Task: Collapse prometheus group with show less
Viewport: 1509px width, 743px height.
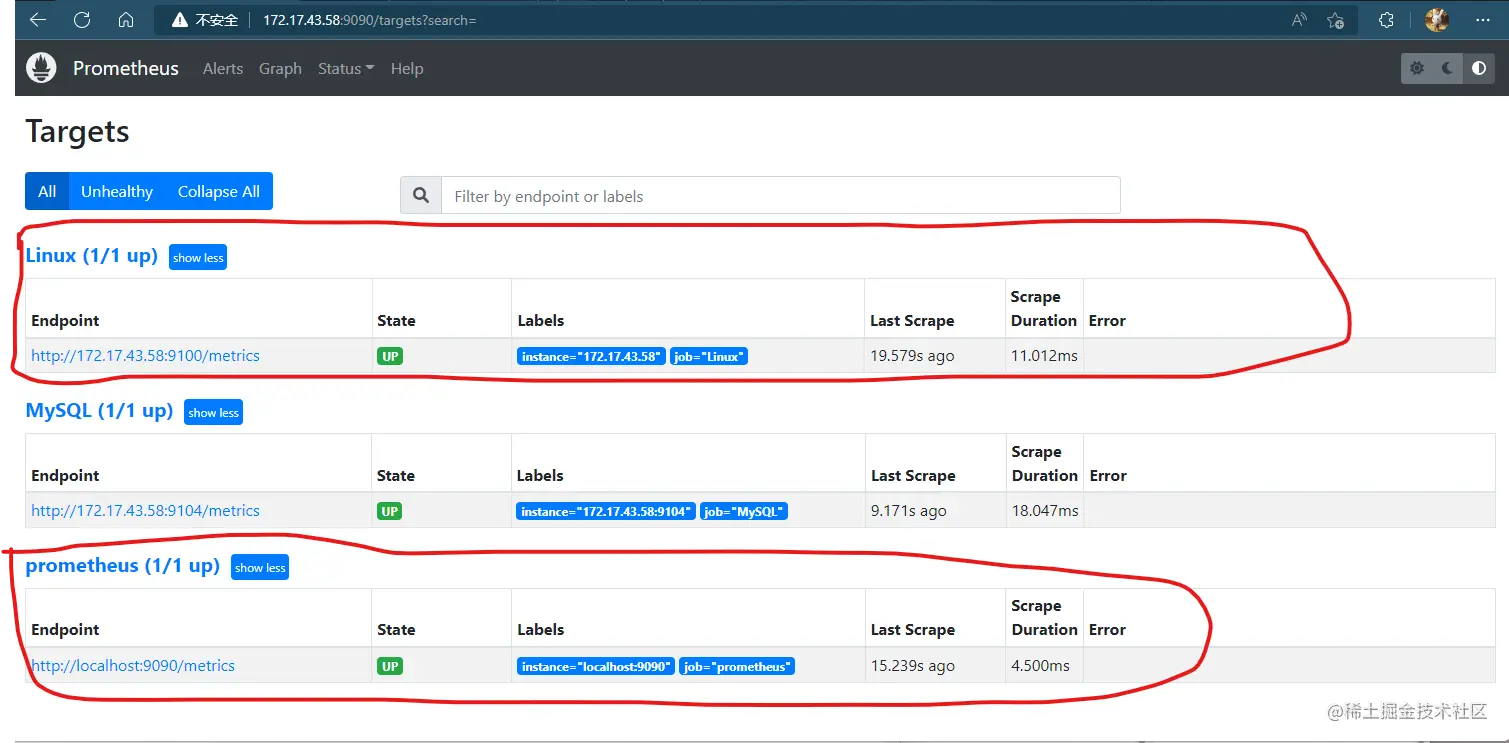Action: 260,568
